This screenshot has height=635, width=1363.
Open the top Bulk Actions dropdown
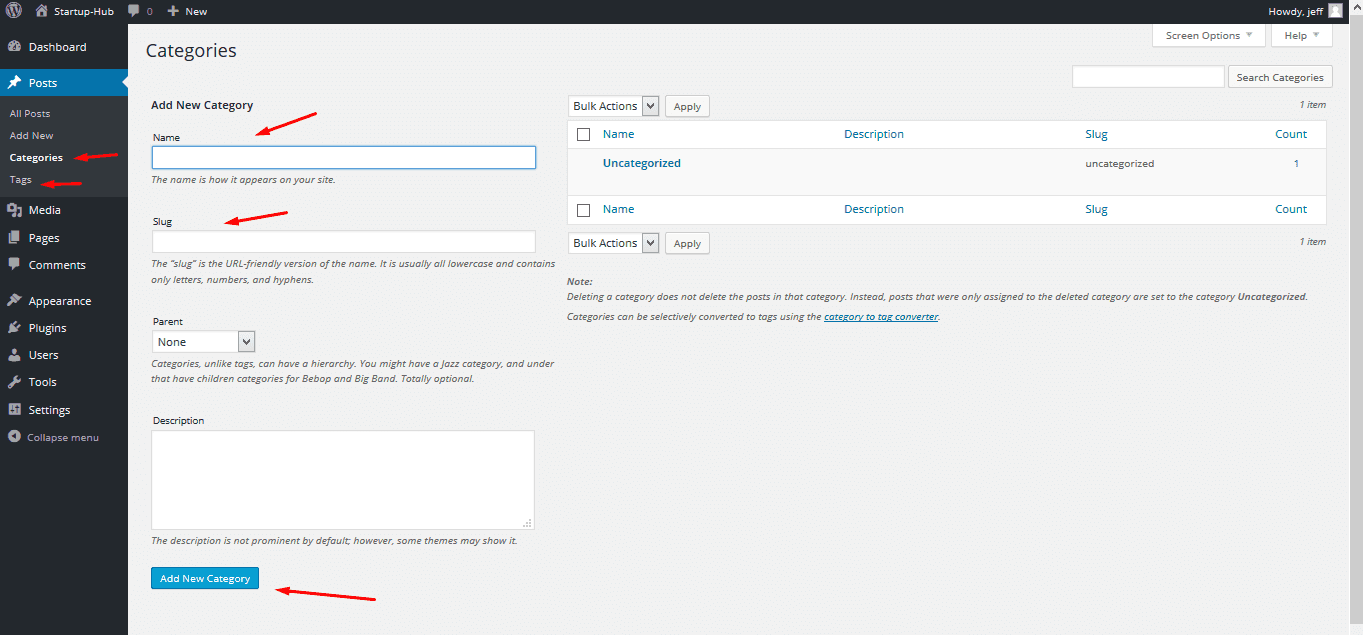coord(614,106)
